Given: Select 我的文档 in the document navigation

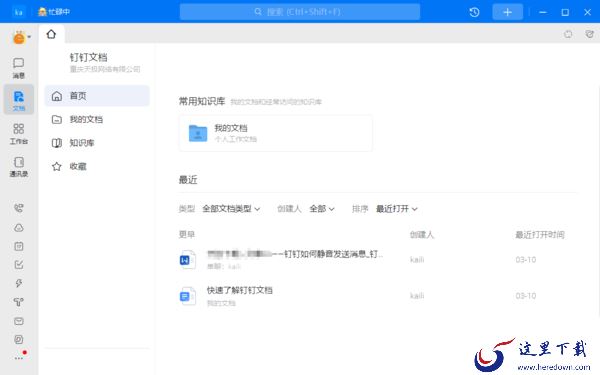Looking at the screenshot, I should click(x=97, y=119).
